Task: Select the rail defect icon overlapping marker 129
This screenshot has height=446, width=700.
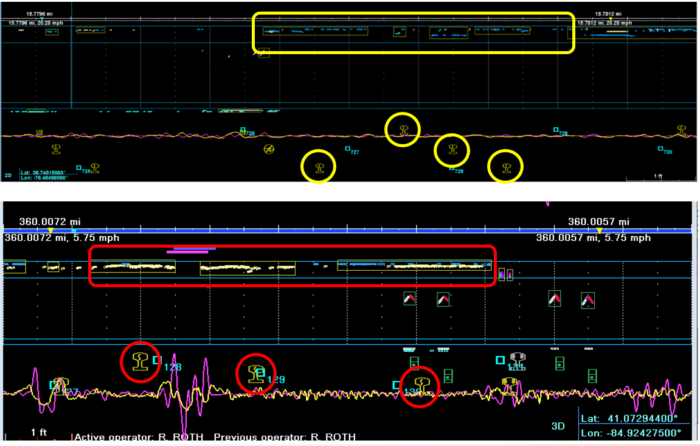Action: [255, 373]
